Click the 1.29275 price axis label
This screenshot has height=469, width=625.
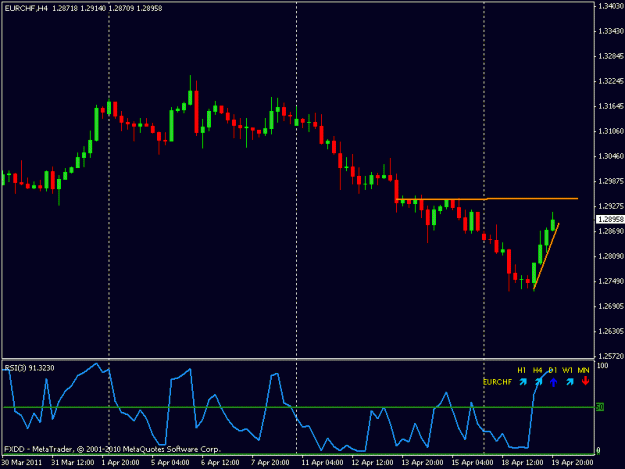coord(611,206)
